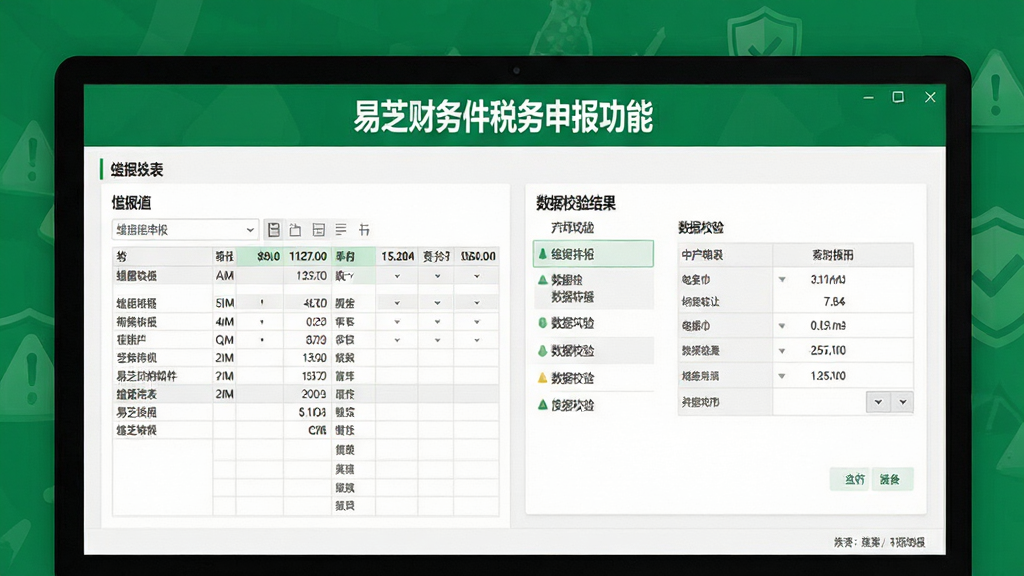Open the middle dropdown arrow in the QM row
The width and height of the screenshot is (1024, 576).
click(x=438, y=340)
